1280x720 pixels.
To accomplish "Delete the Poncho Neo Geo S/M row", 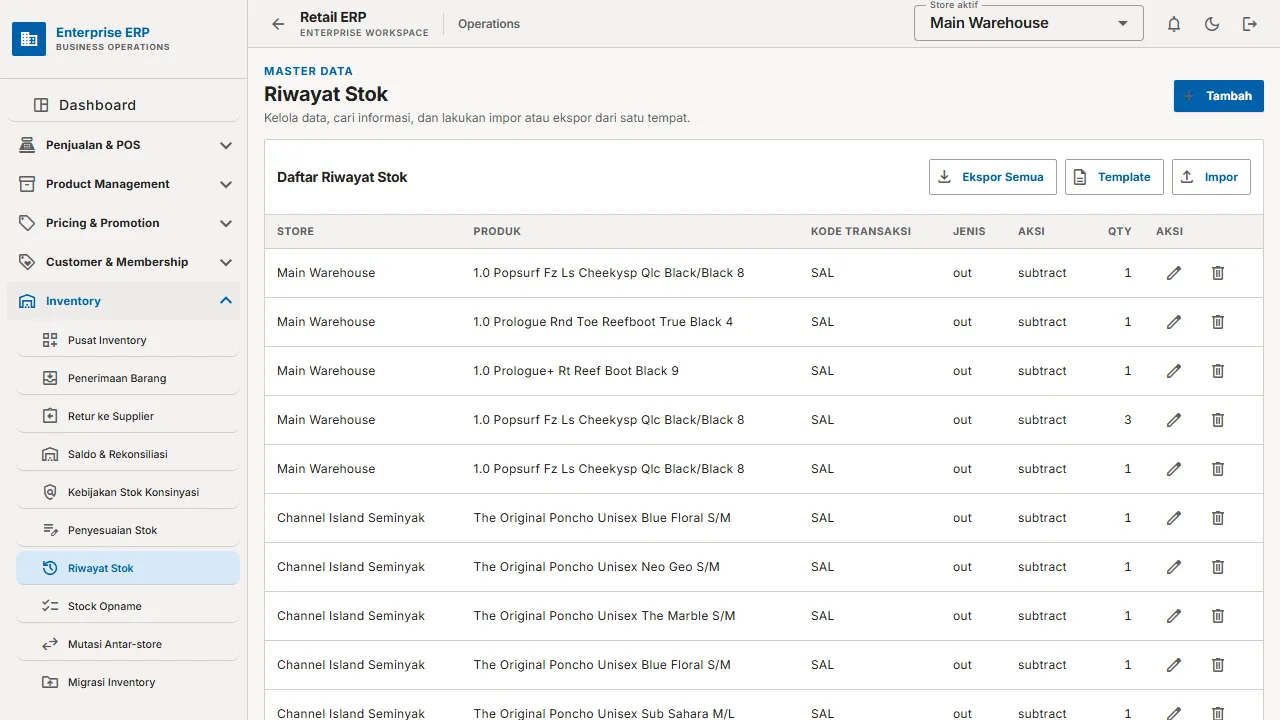I will (1218, 567).
